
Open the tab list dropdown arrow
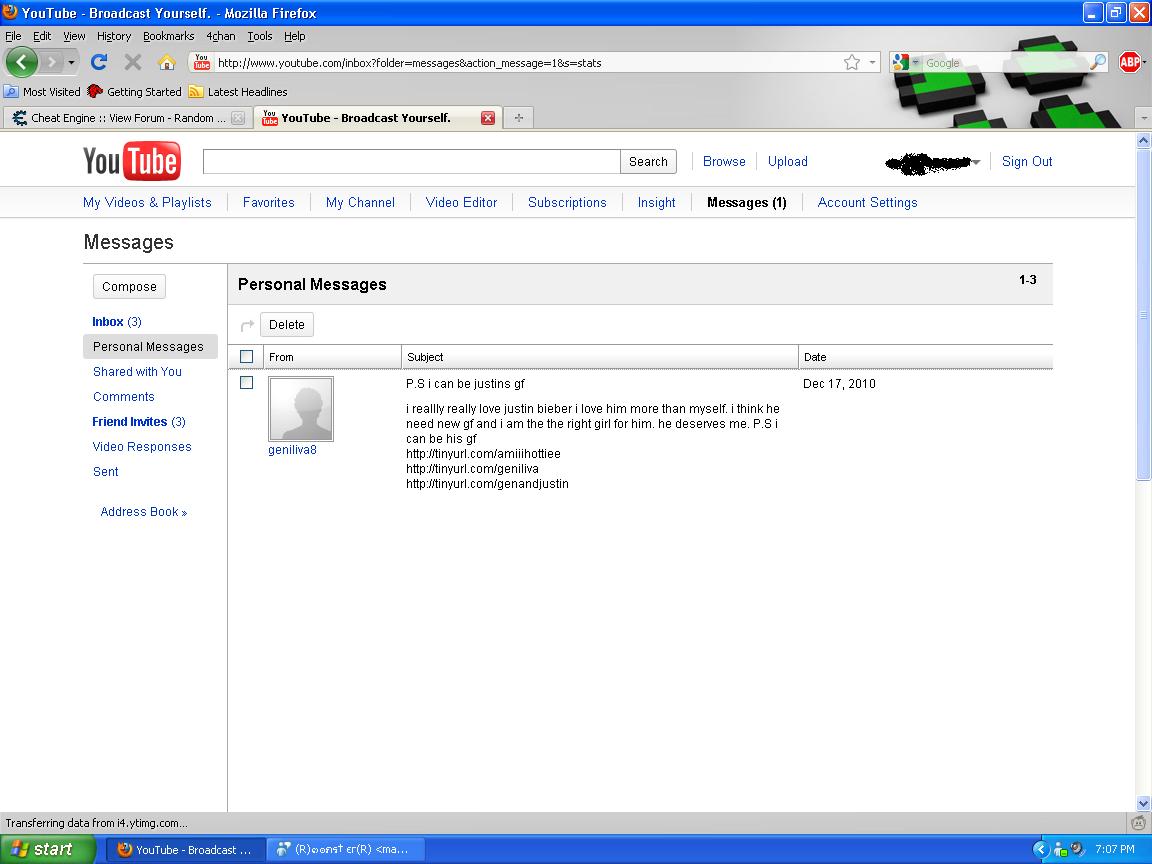point(1143,118)
